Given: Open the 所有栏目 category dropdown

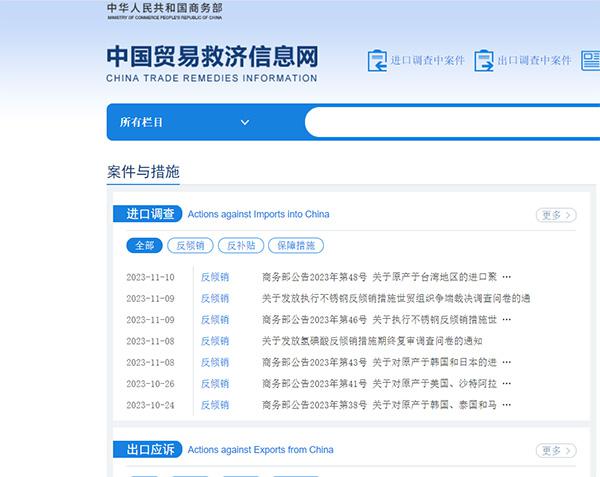Looking at the screenshot, I should tap(184, 122).
